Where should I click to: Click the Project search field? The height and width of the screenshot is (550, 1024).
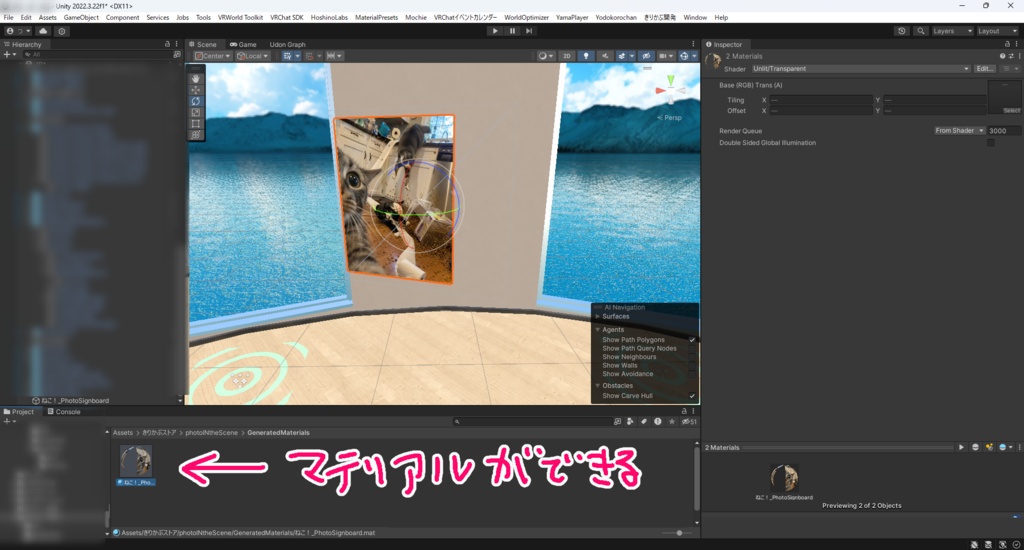point(532,421)
